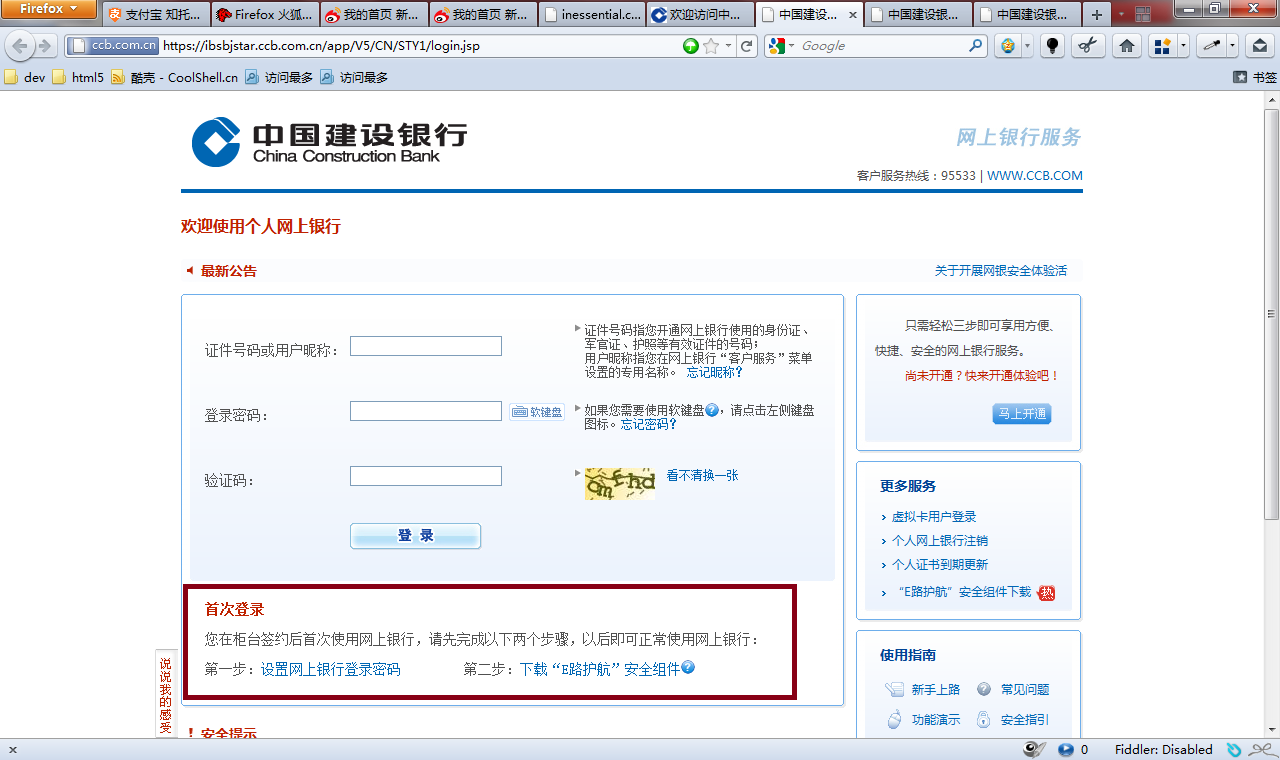Open 虚拟卡用户登录 link

tap(934, 517)
